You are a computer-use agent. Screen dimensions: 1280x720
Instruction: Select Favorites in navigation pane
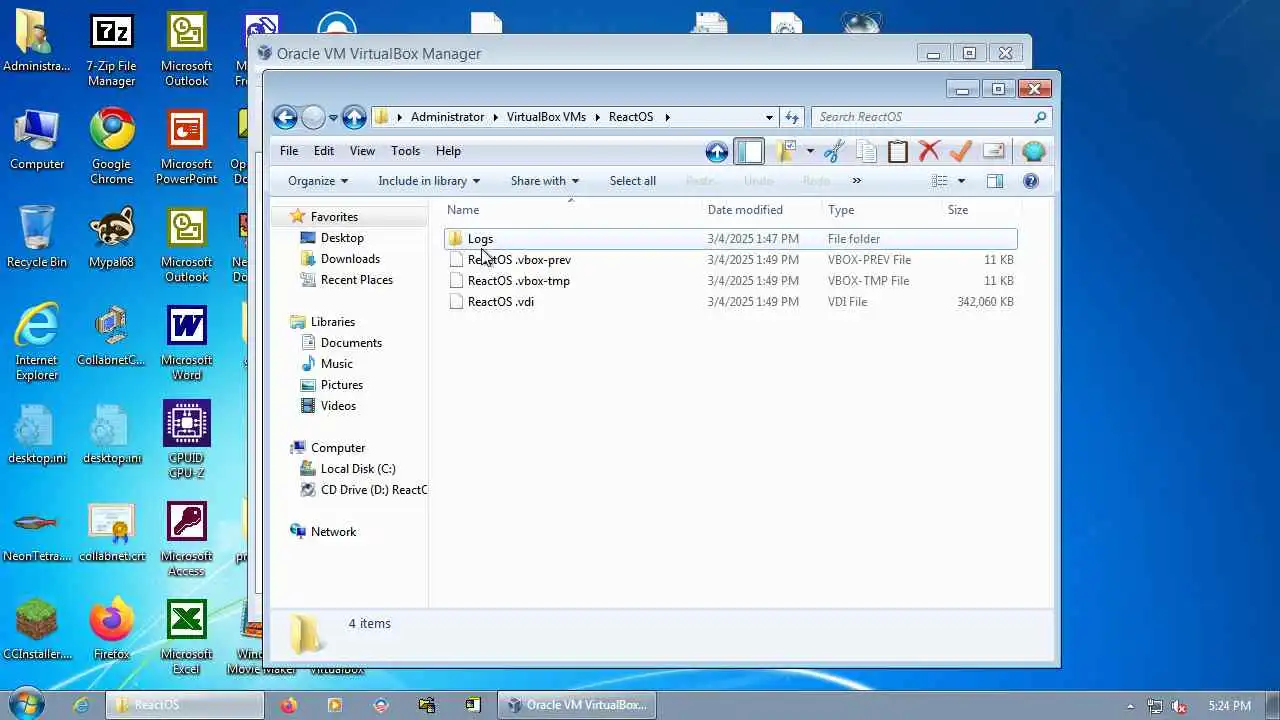pos(333,217)
